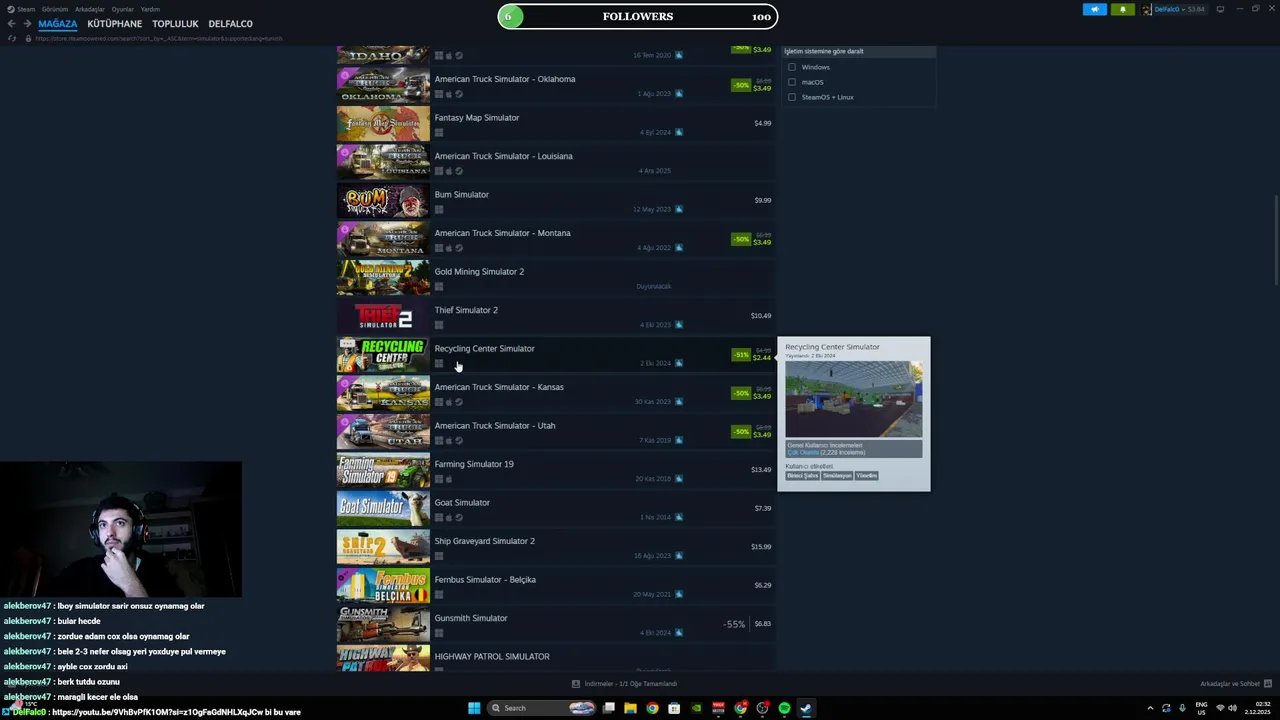This screenshot has width=1280, height=720.
Task: Select American Truck Simulator - Utah title
Action: tap(495, 426)
